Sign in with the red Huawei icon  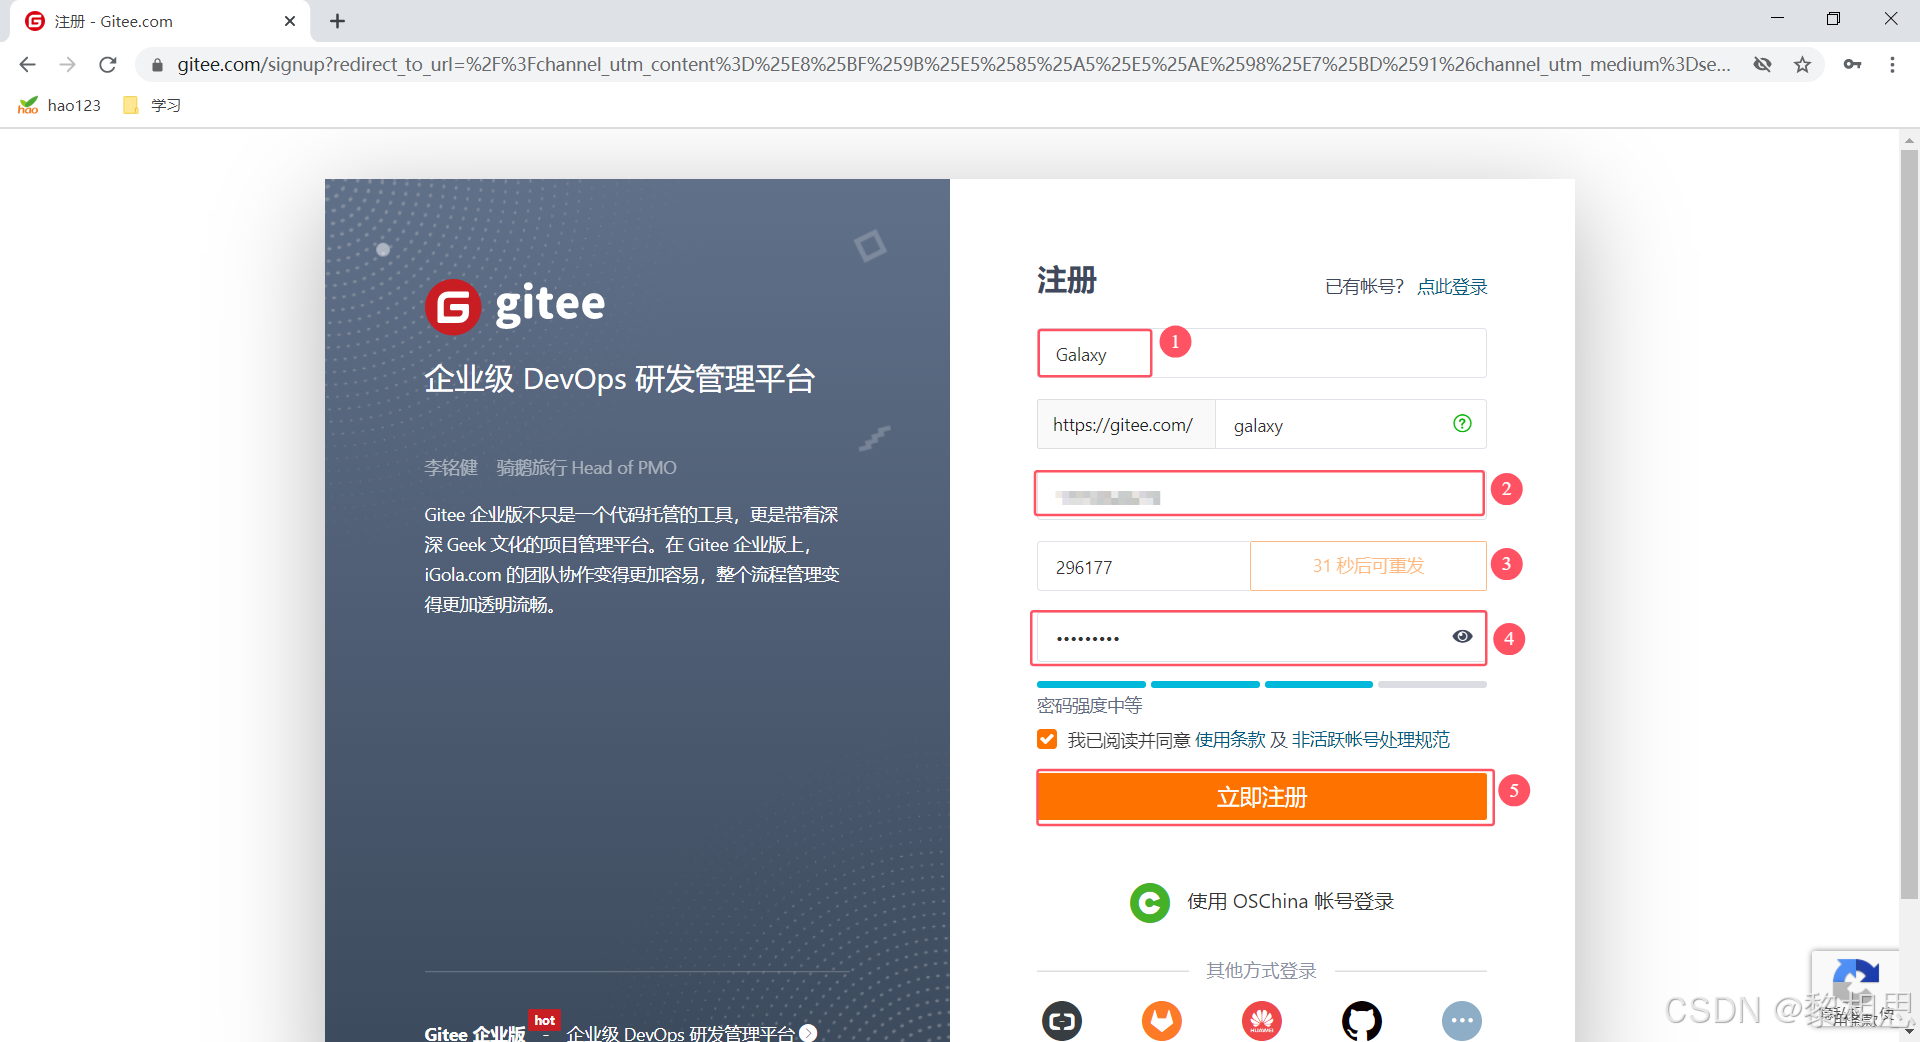tap(1262, 1021)
